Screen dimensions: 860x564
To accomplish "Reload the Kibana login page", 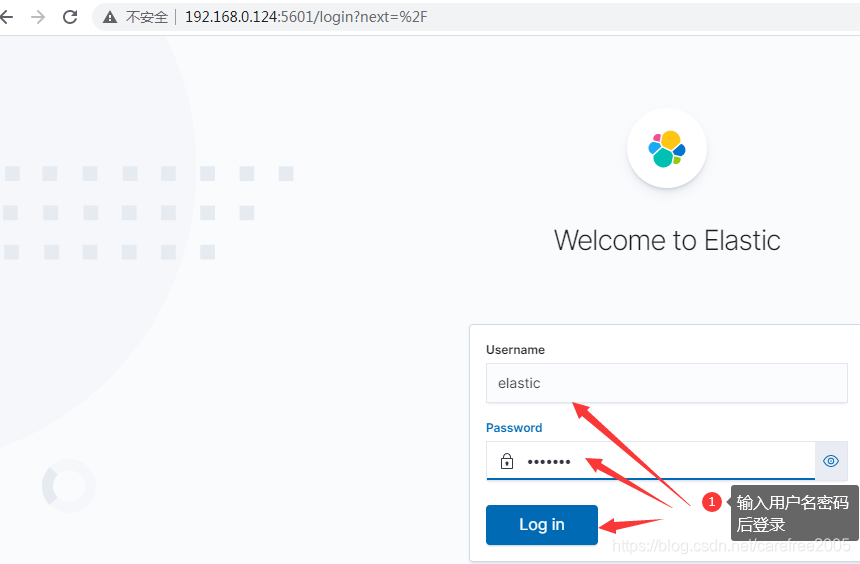I will (x=70, y=17).
